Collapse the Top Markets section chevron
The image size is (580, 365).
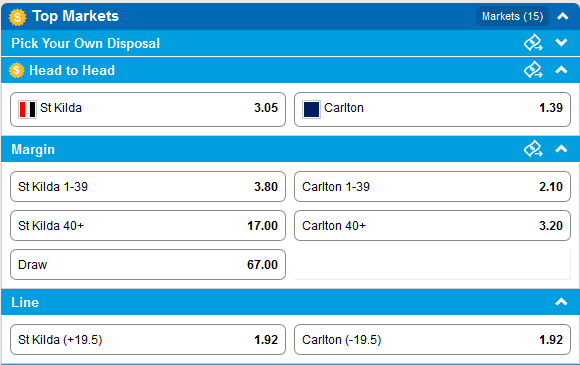(563, 16)
